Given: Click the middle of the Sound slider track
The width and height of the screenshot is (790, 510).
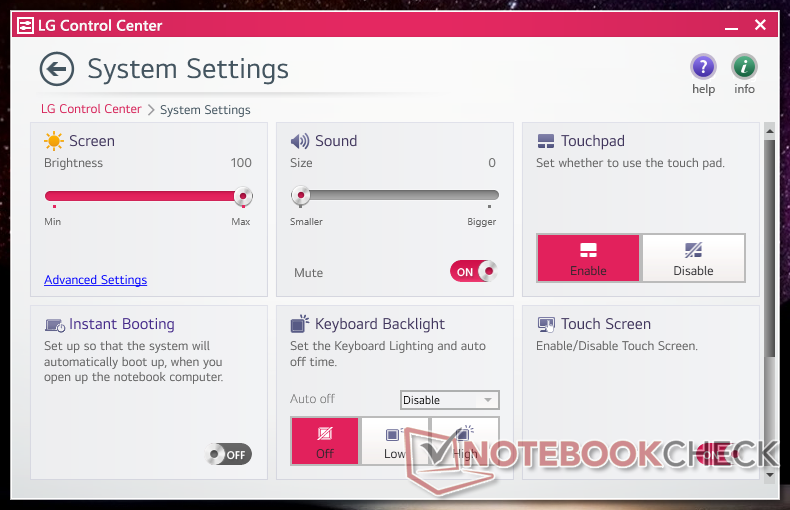Looking at the screenshot, I should 395,196.
